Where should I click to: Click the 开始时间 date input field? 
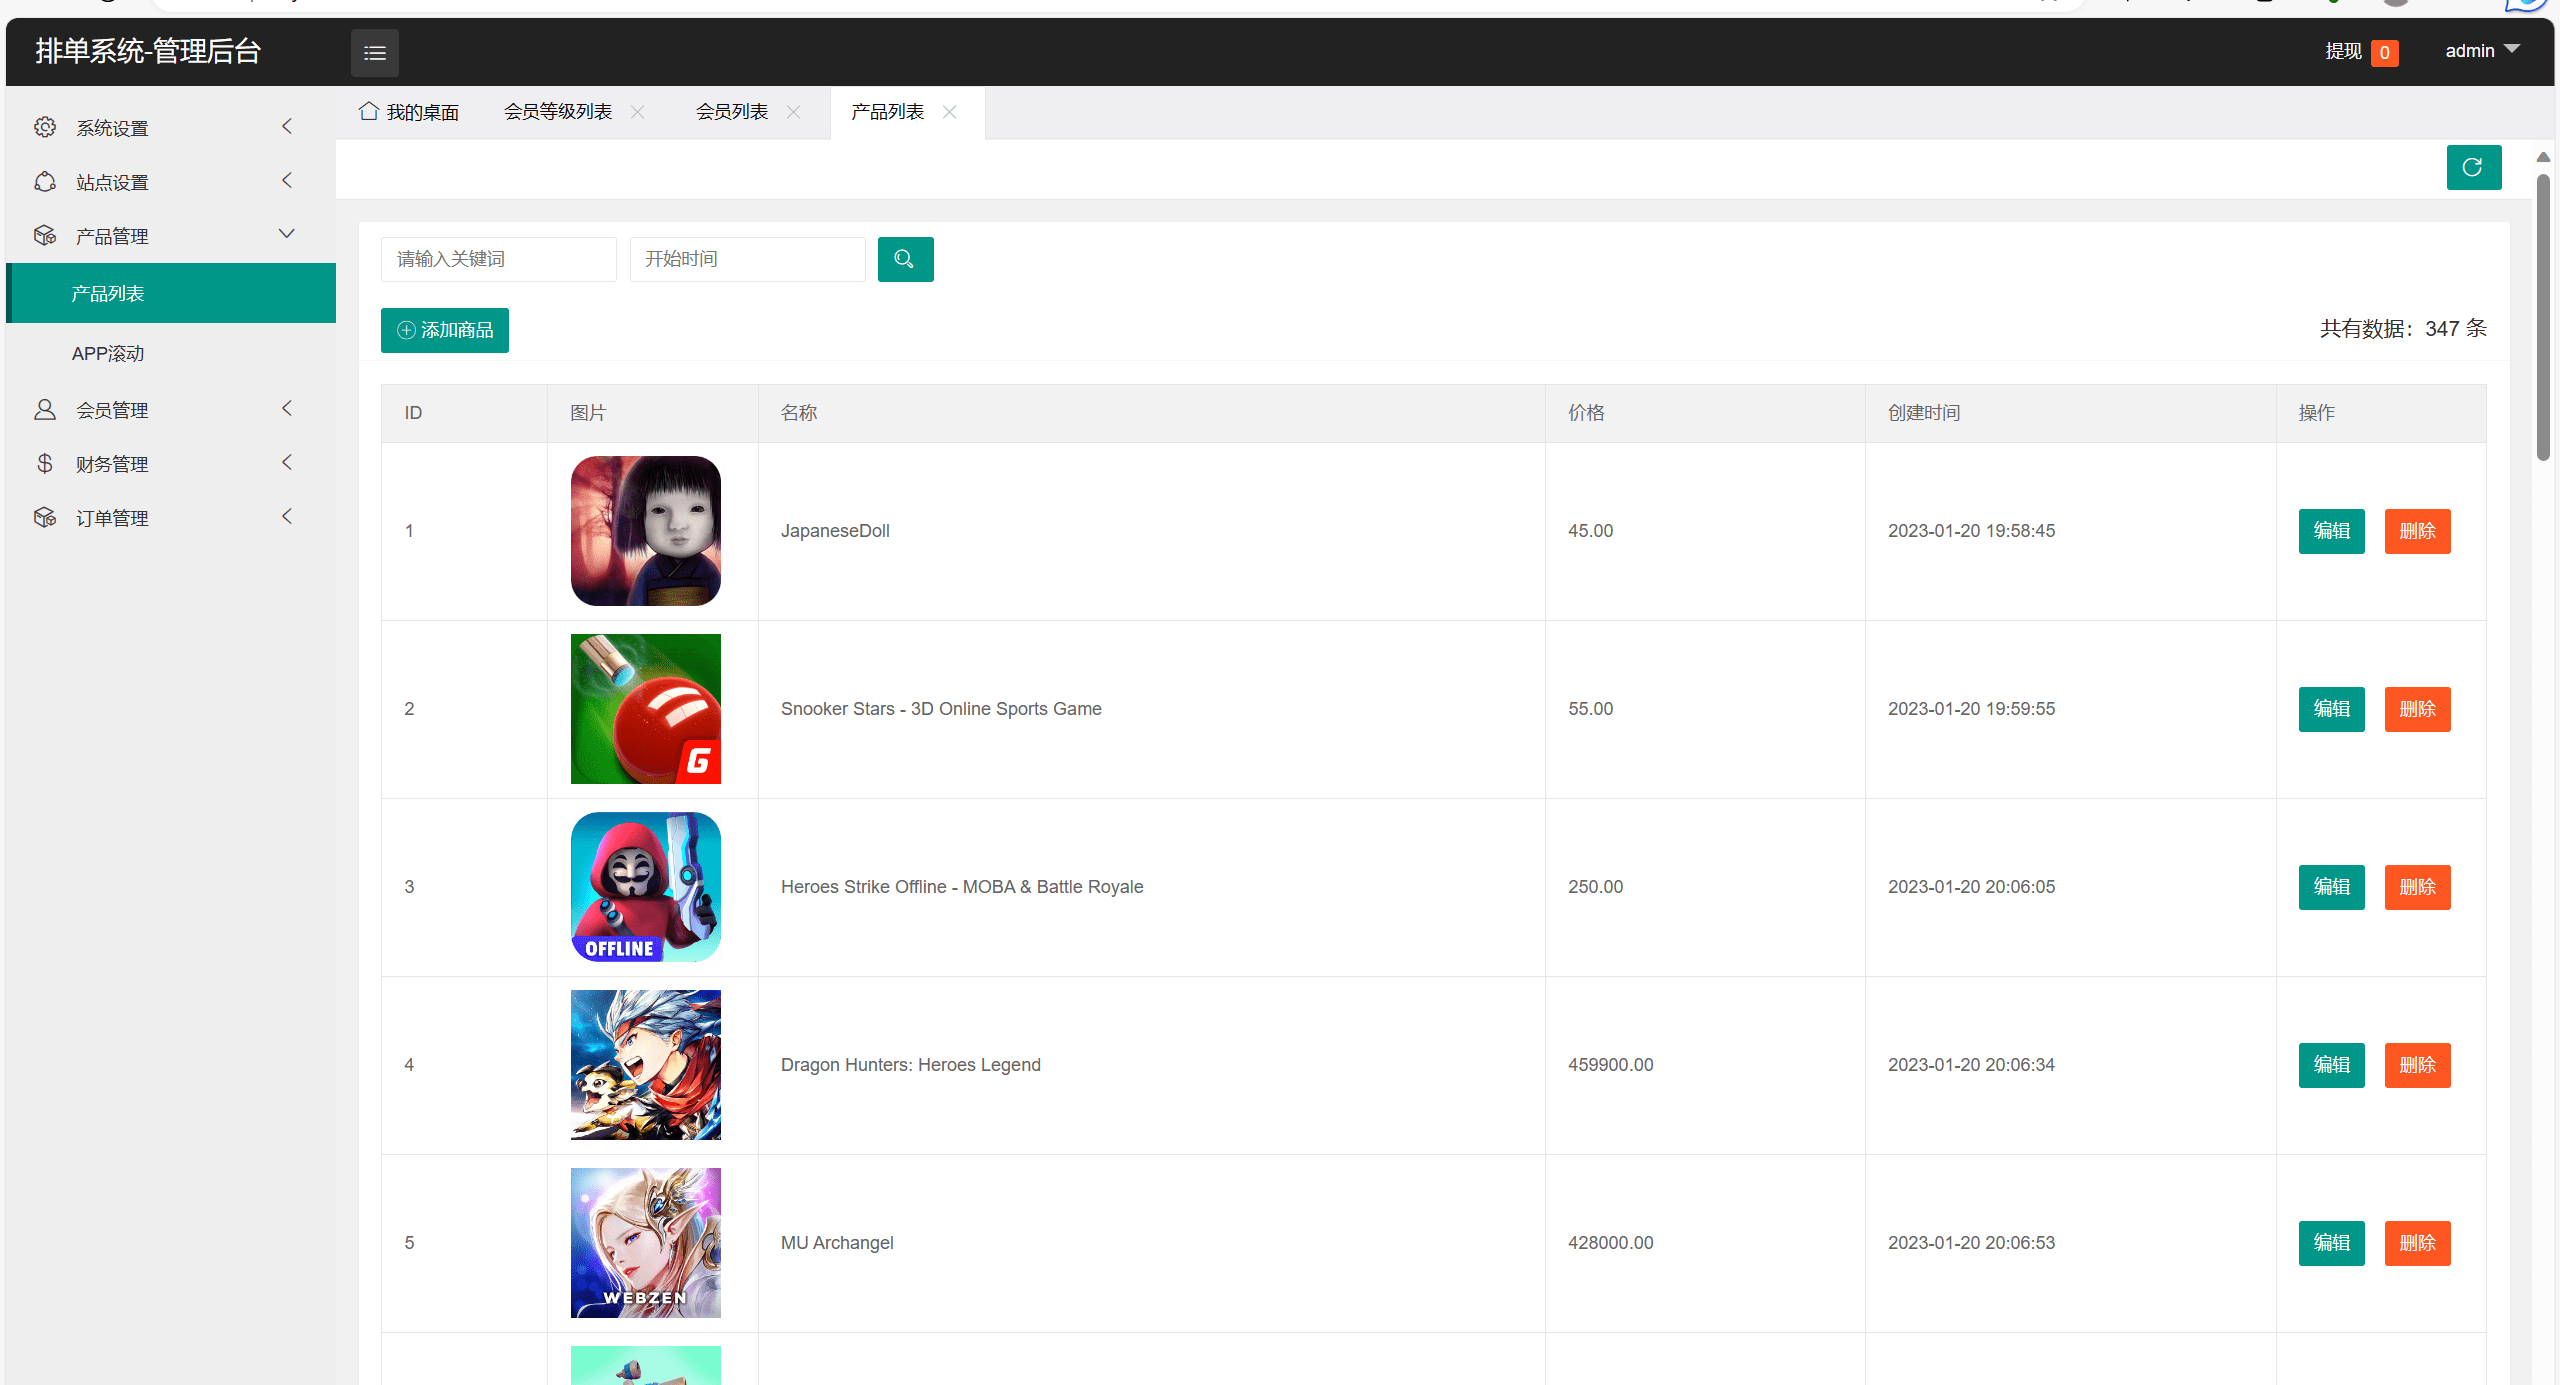[747, 259]
